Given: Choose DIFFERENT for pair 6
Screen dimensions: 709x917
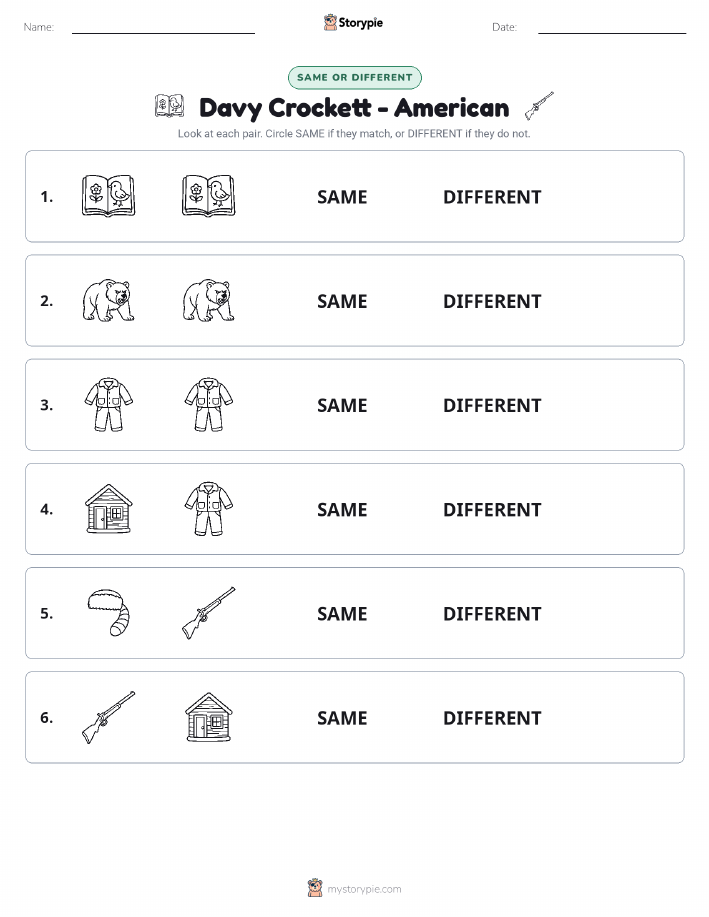Looking at the screenshot, I should [492, 718].
